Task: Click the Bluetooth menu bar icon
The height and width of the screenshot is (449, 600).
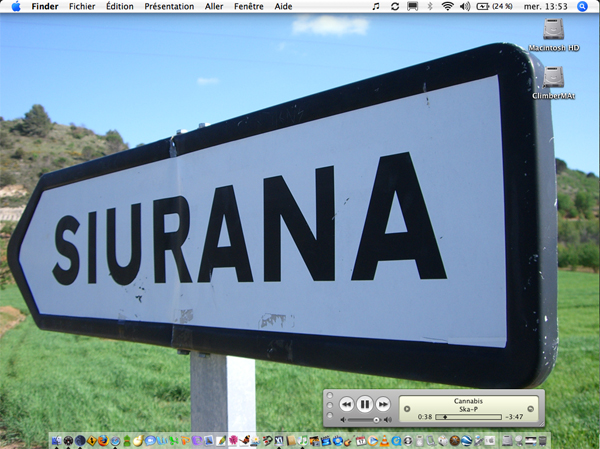Action: tap(430, 6)
